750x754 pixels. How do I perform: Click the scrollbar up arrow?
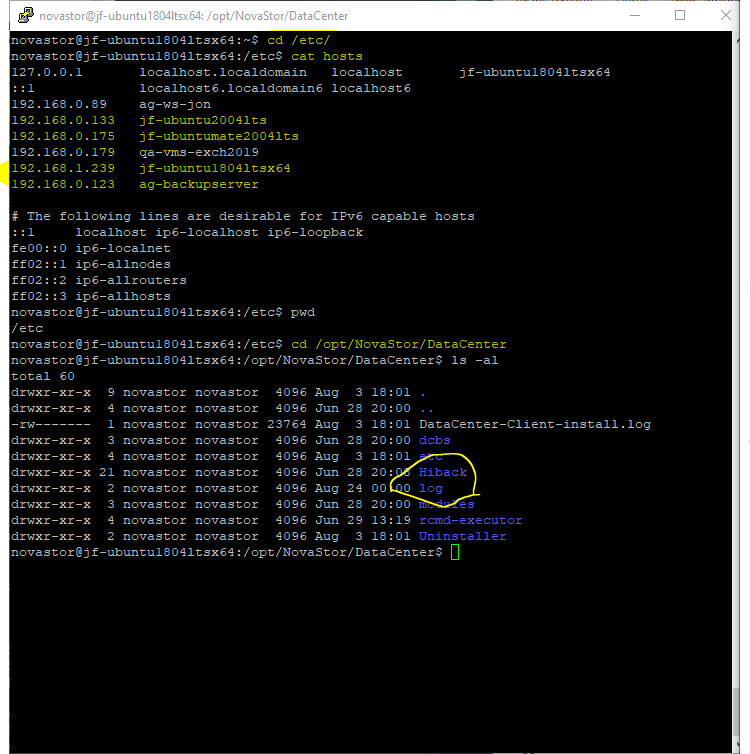[x=738, y=42]
